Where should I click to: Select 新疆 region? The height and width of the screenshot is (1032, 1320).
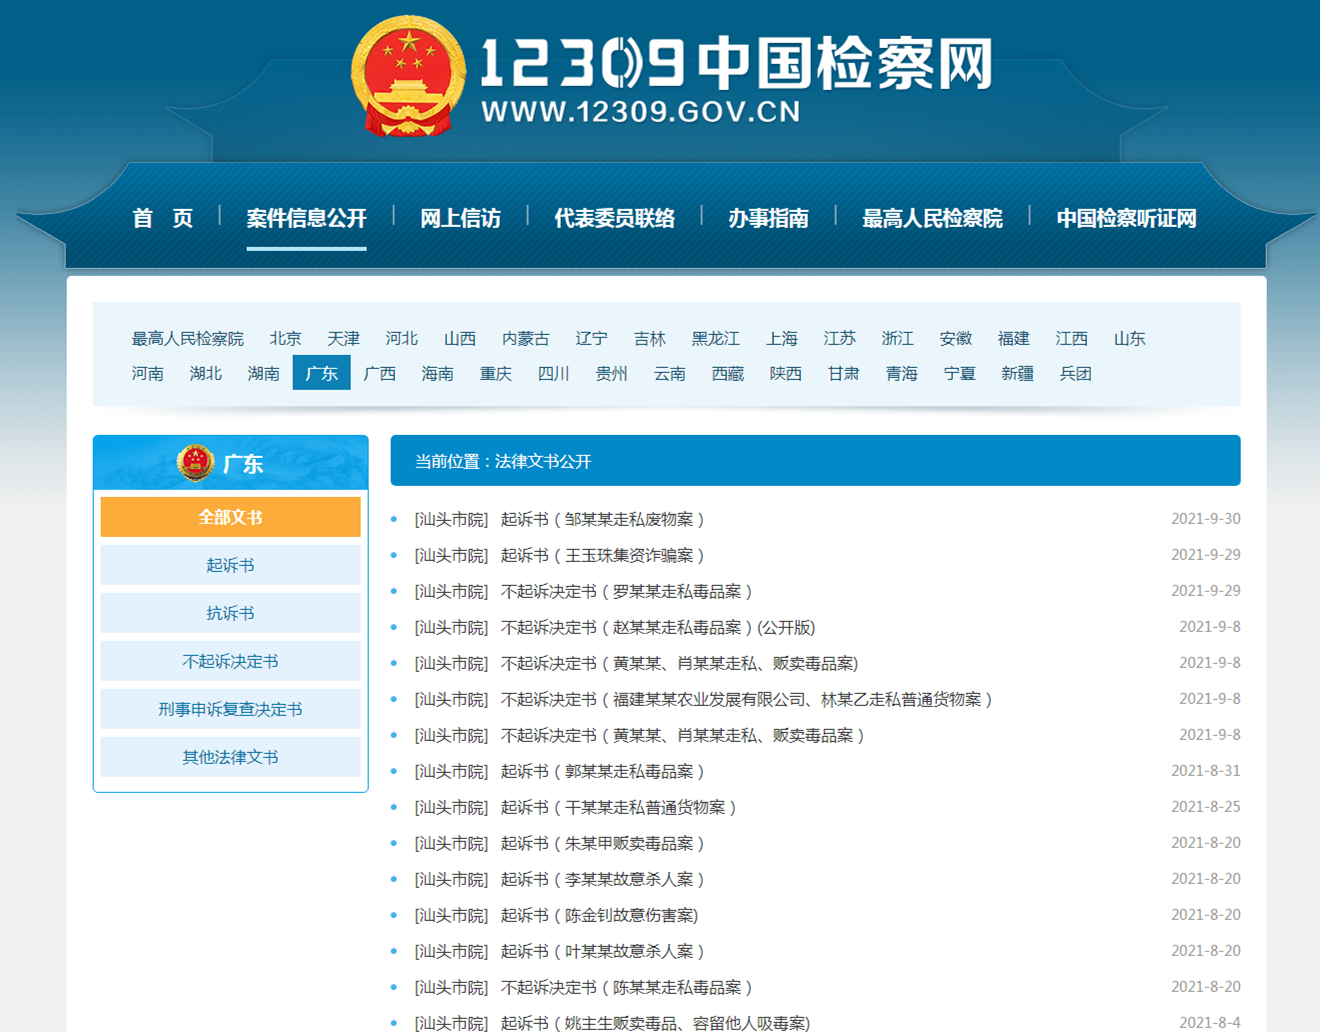click(1018, 374)
